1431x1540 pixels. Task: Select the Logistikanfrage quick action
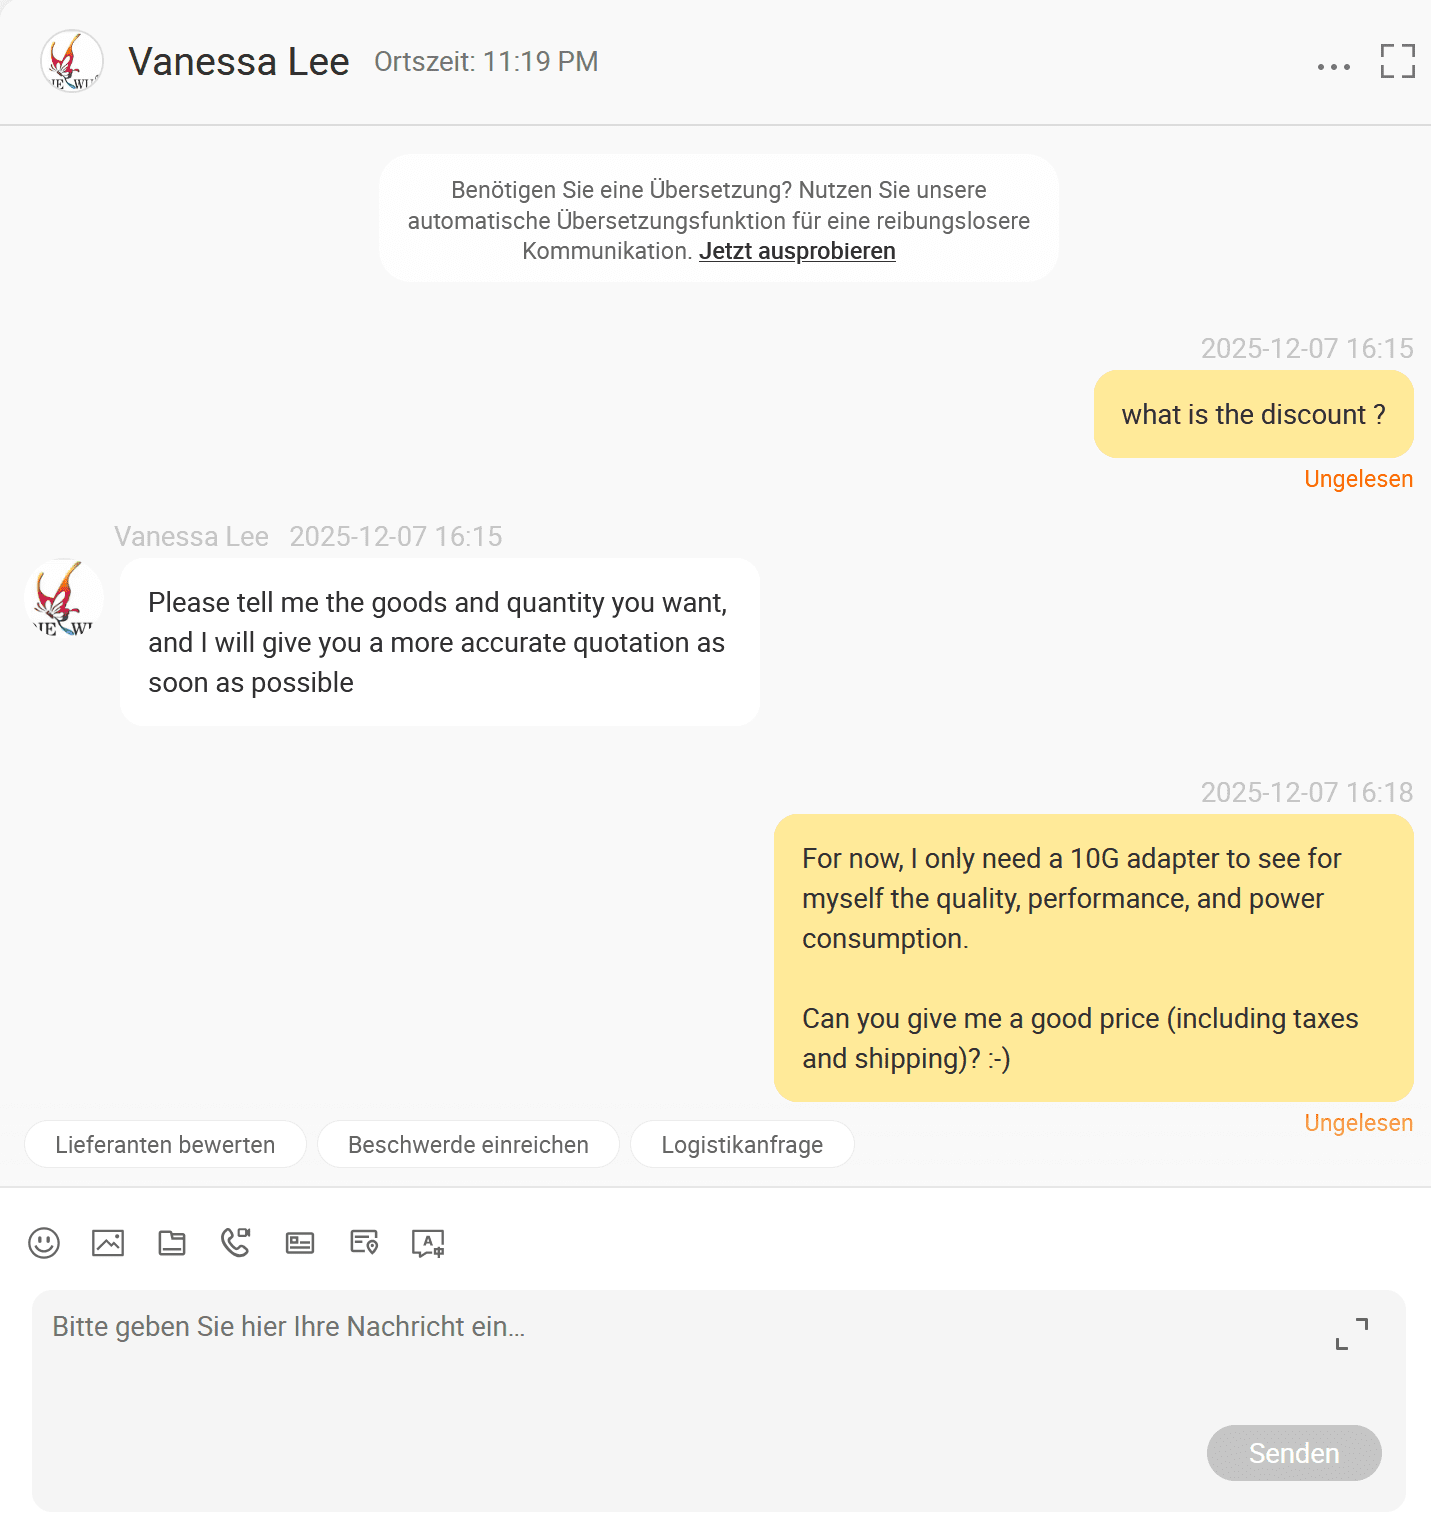[742, 1144]
